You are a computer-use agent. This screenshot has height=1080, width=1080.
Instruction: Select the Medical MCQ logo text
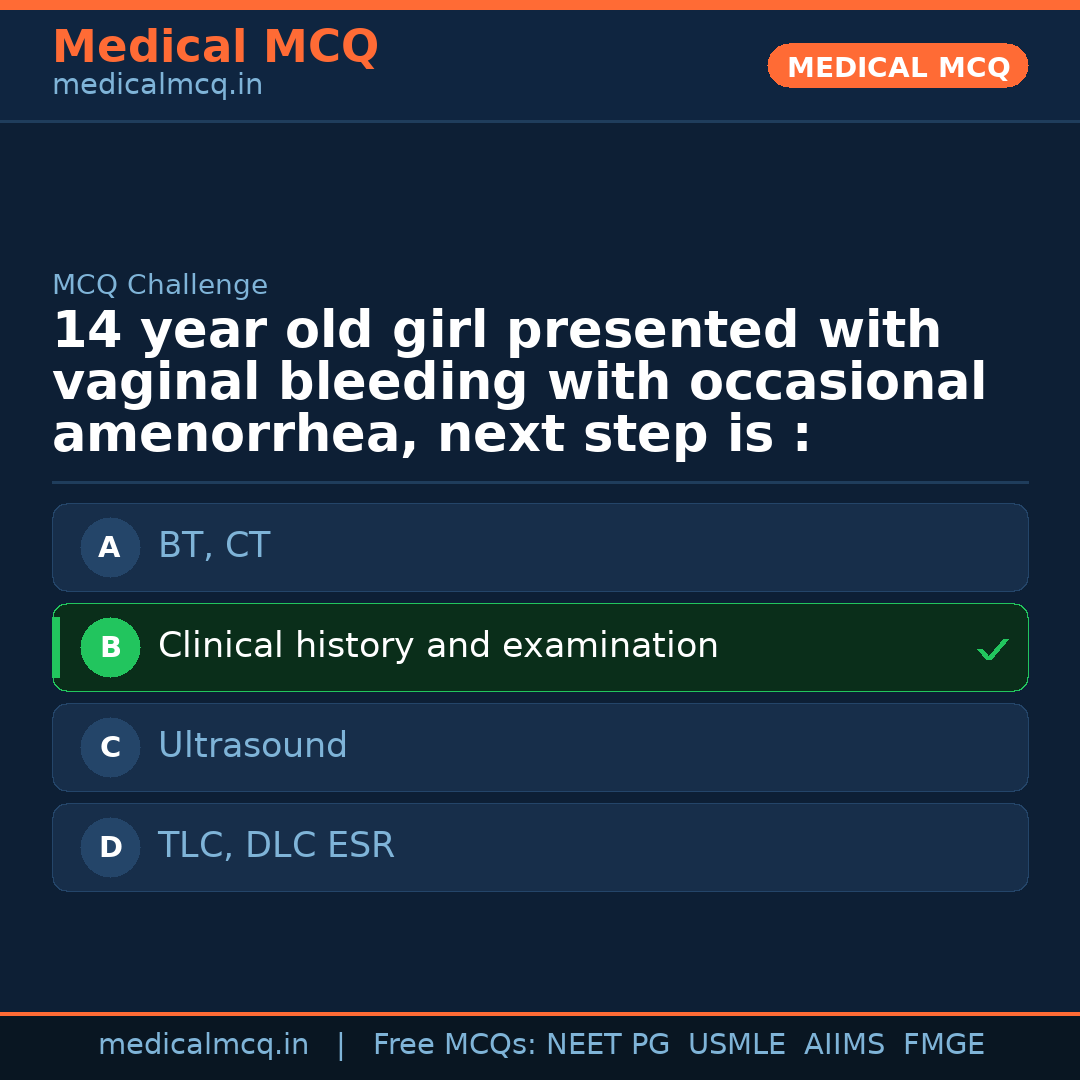[215, 46]
